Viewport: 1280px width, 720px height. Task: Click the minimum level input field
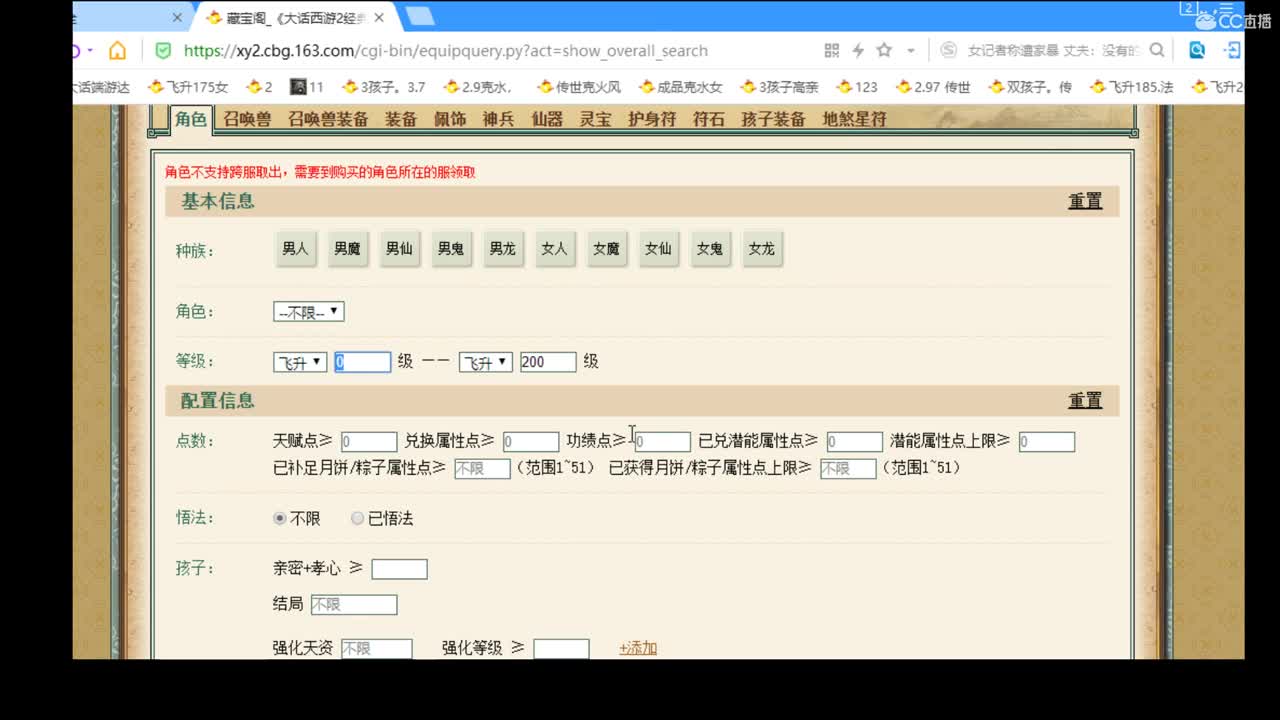[x=362, y=362]
